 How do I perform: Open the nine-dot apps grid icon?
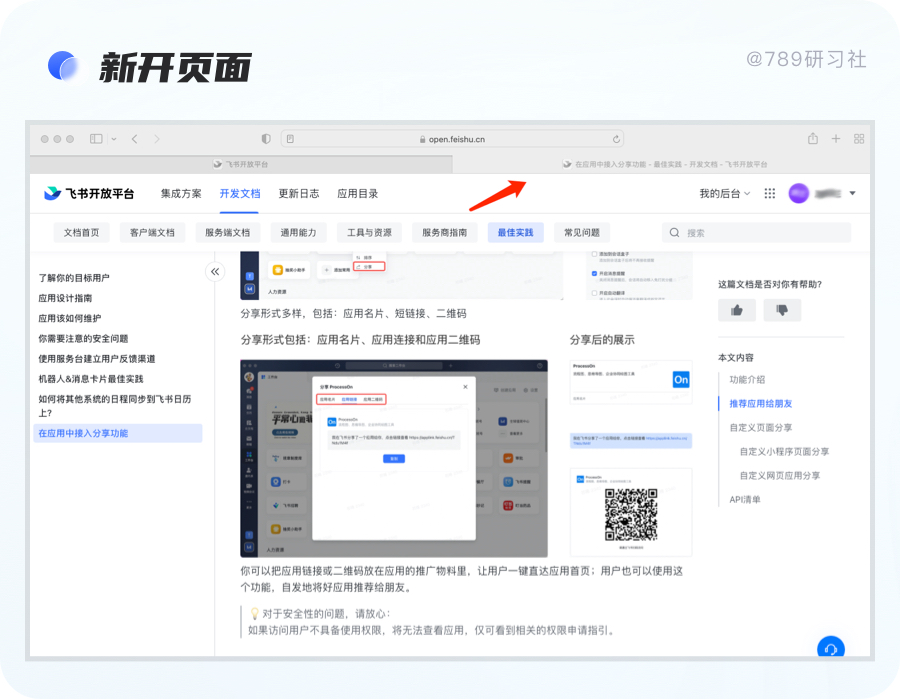coord(770,193)
